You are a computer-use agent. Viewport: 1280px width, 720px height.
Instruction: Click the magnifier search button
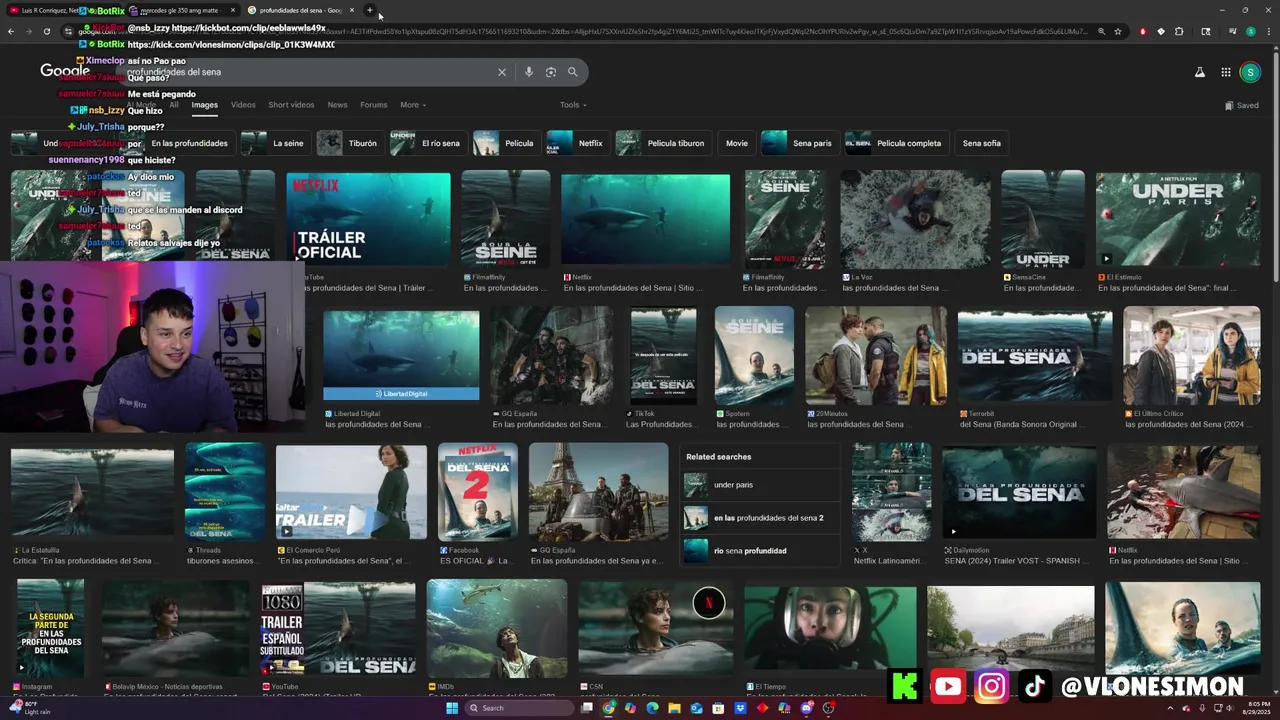point(573,72)
